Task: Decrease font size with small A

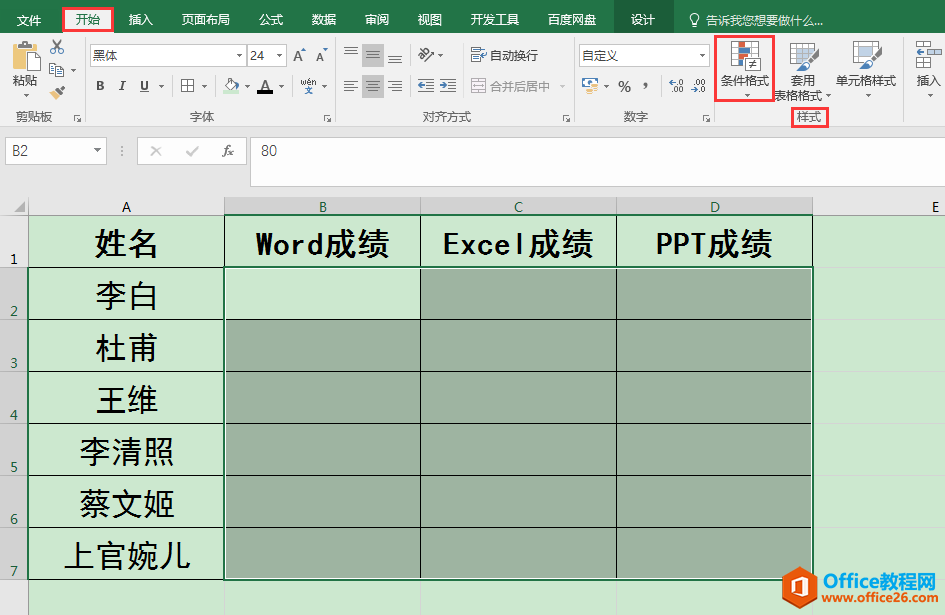Action: pos(321,55)
